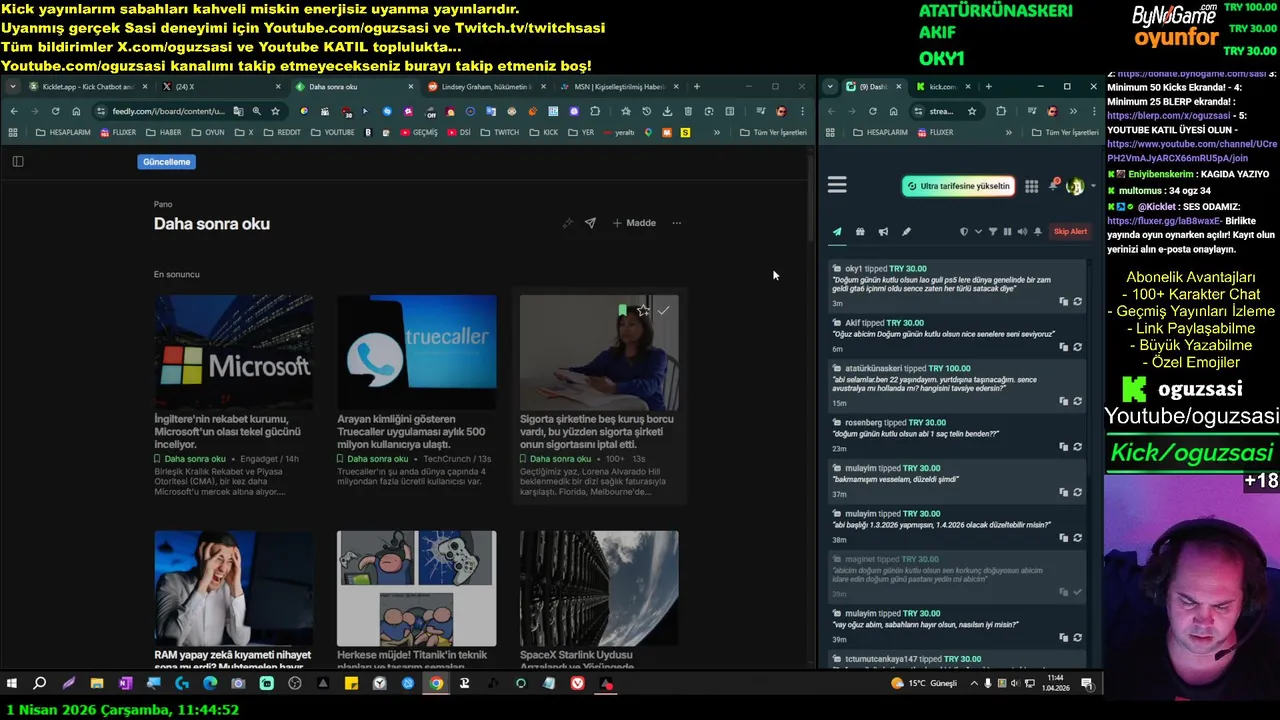Open the Chrome icon in the taskbar
The width and height of the screenshot is (1280, 720).
(x=436, y=684)
